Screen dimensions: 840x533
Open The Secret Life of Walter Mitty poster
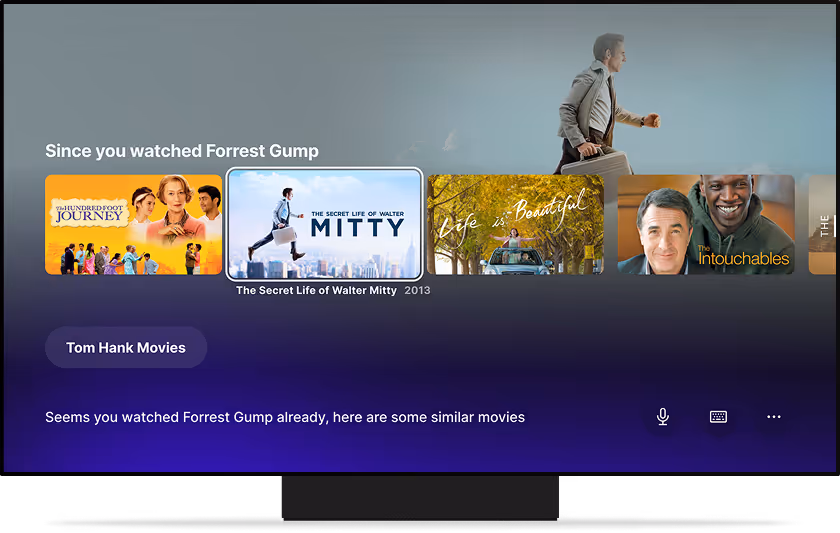click(x=324, y=224)
